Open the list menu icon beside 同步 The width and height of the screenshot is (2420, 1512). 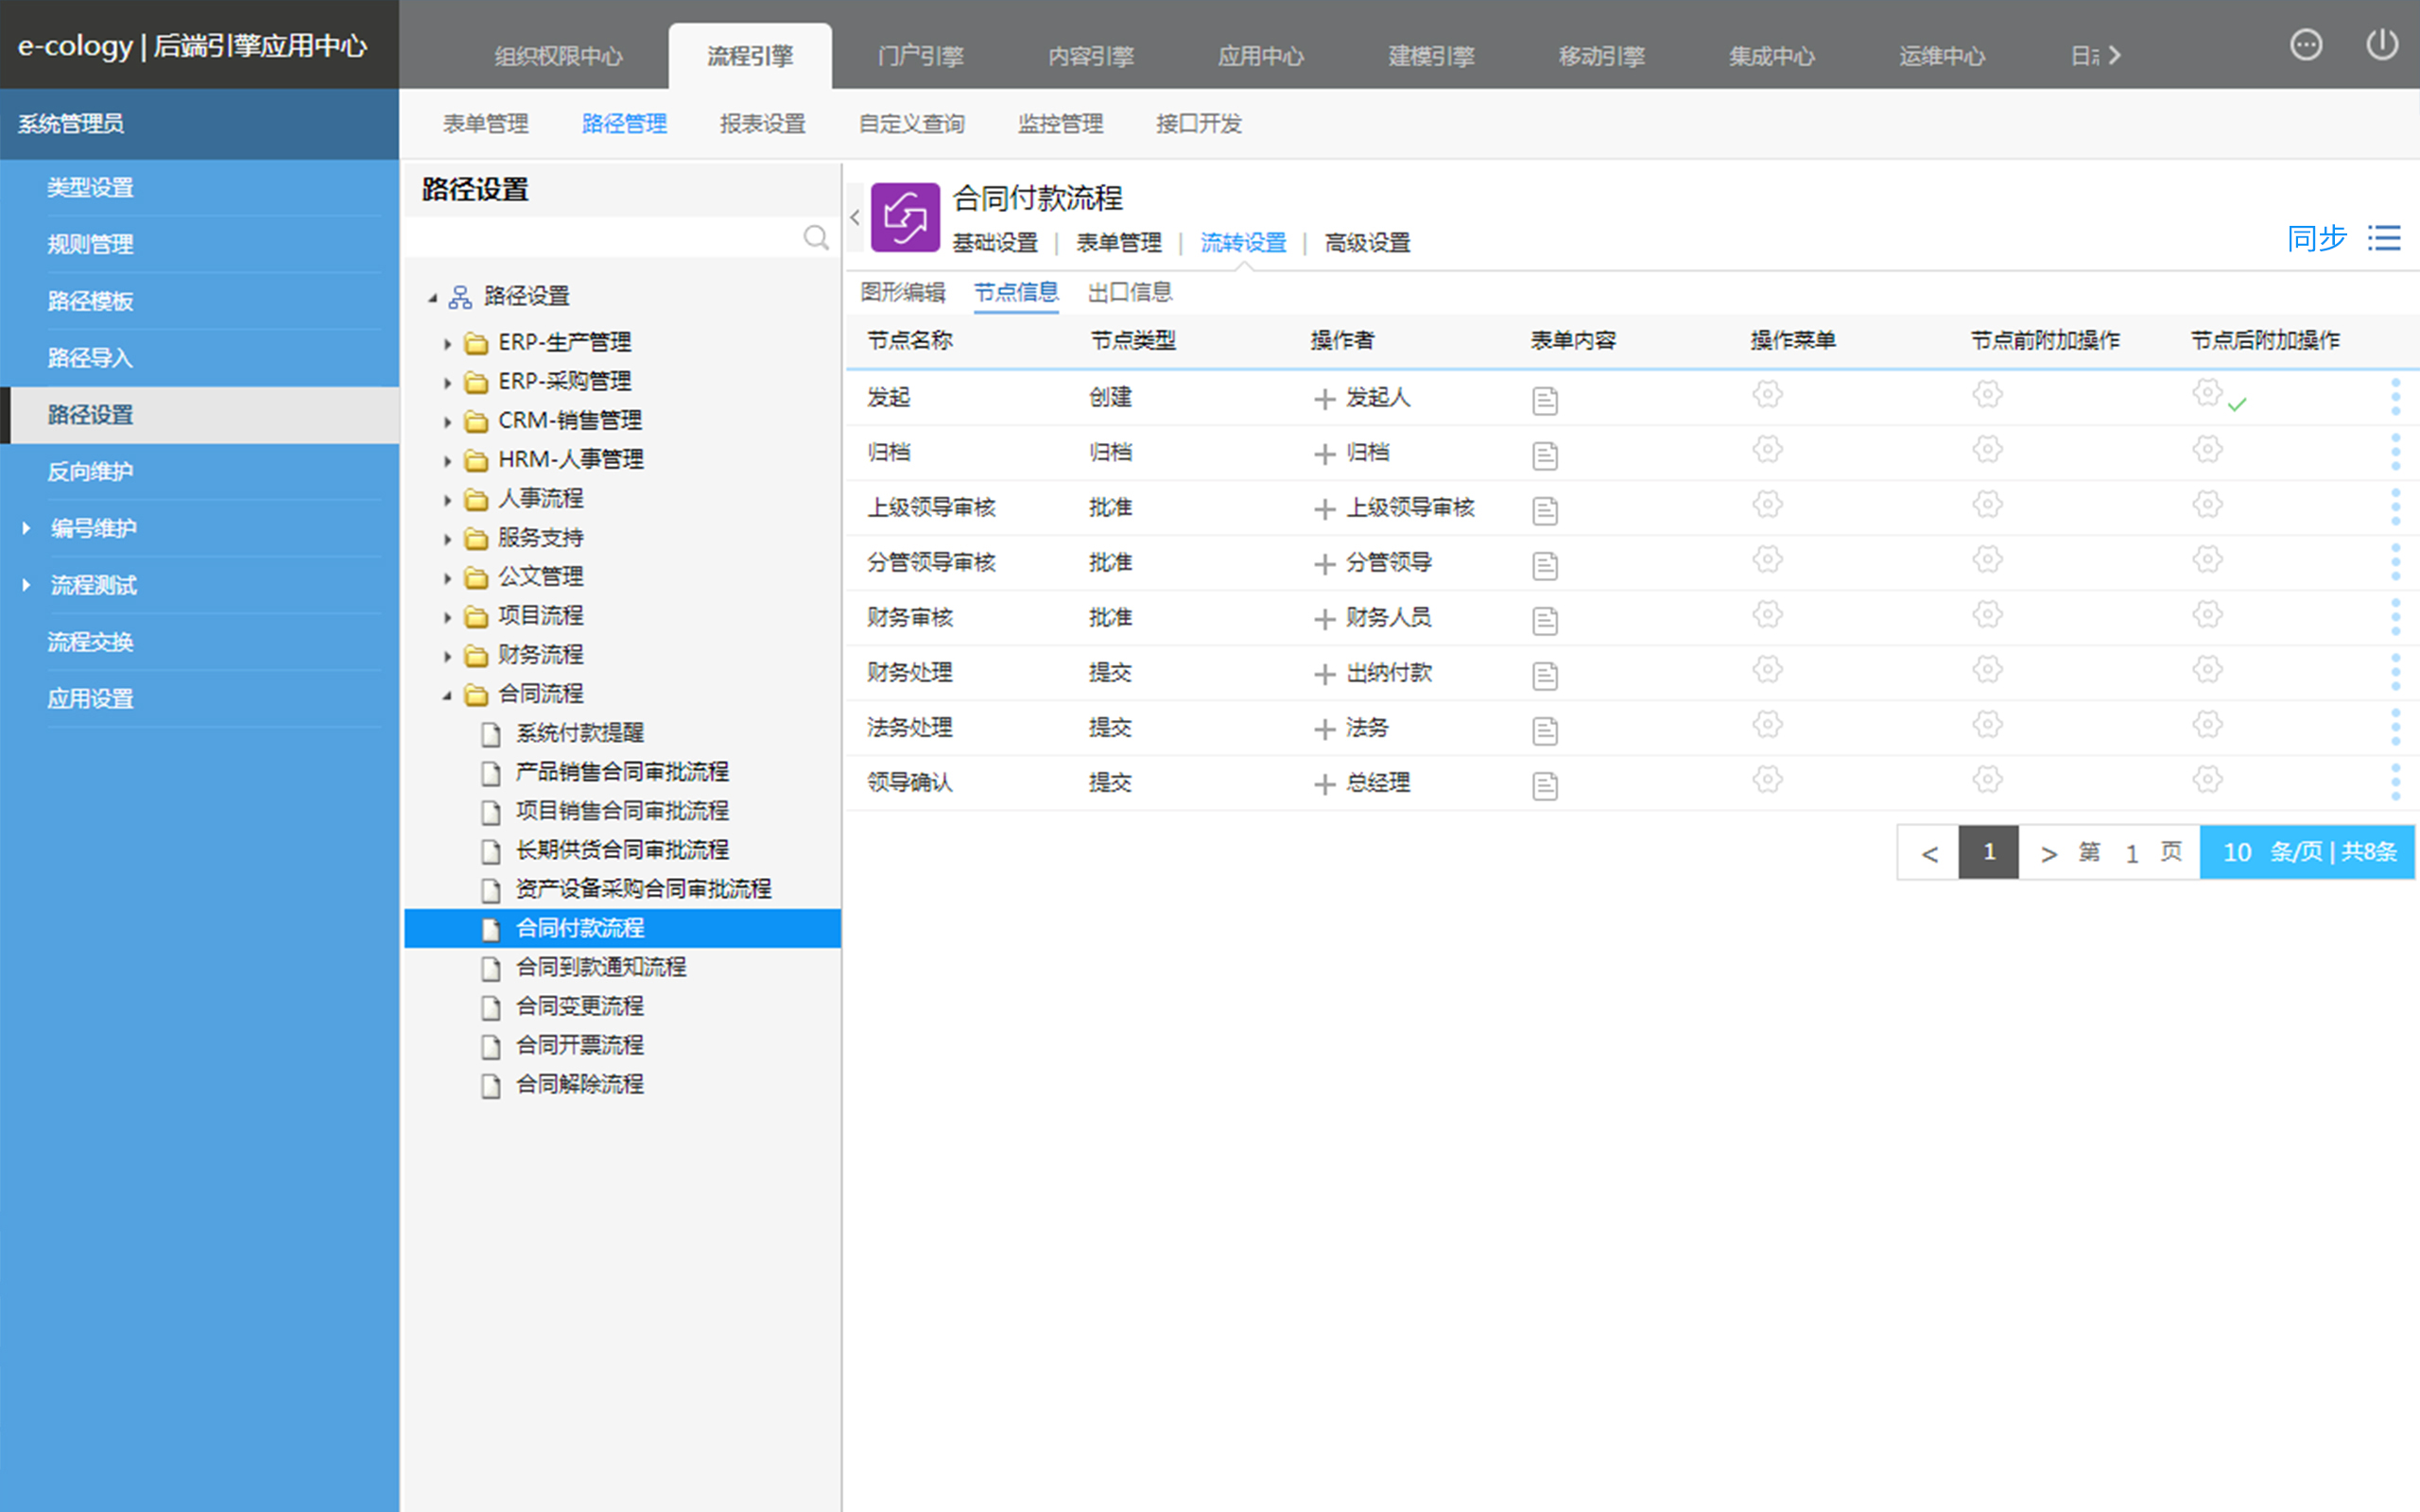[x=2384, y=238]
